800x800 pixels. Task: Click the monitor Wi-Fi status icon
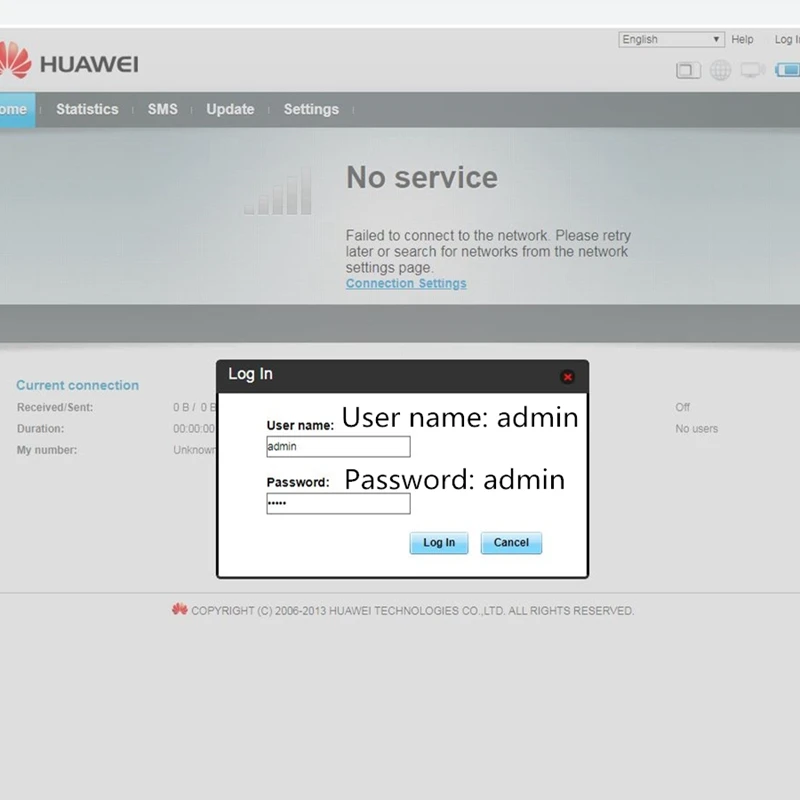753,70
